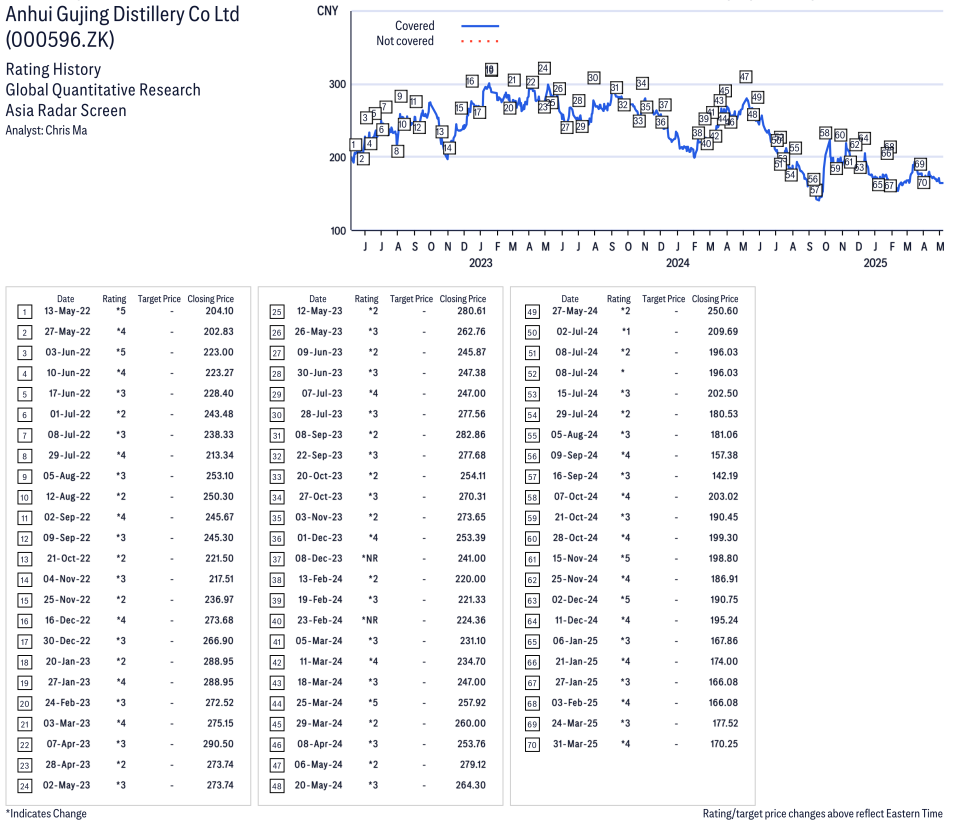Click the *1 rating in the 02-Jul-24 row
Viewport: 954px width, 820px height.
click(625, 332)
